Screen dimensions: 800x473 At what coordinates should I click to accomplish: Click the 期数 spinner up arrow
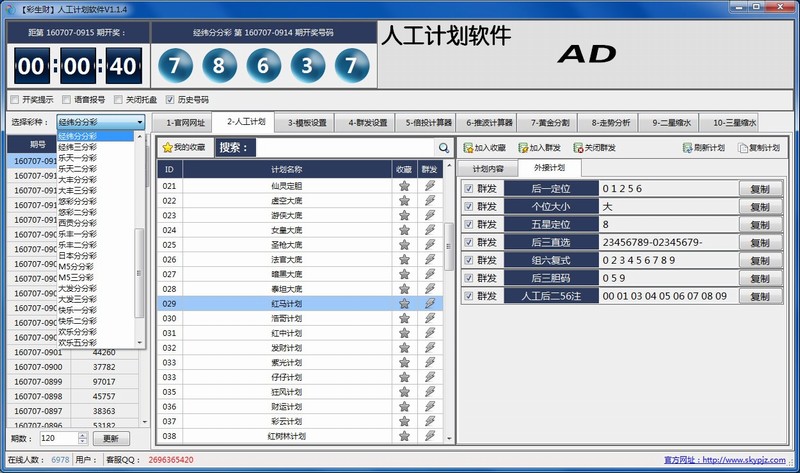82,435
